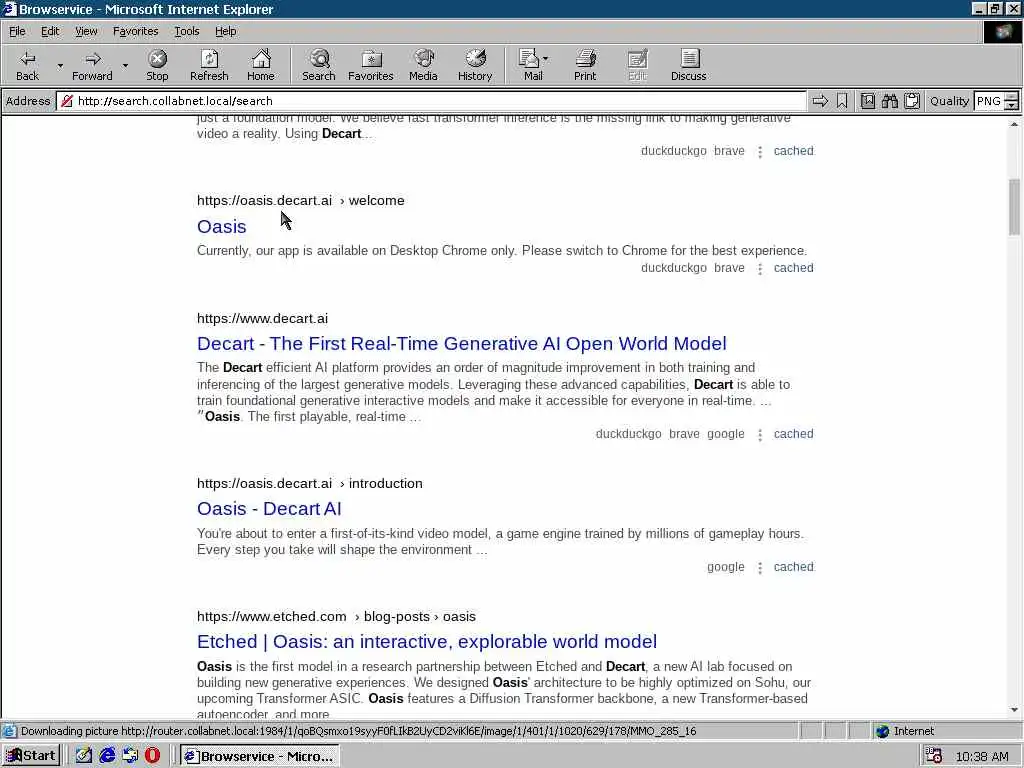The image size is (1024, 768).
Task: Open cached copy of Oasis welcome result
Action: (x=793, y=268)
